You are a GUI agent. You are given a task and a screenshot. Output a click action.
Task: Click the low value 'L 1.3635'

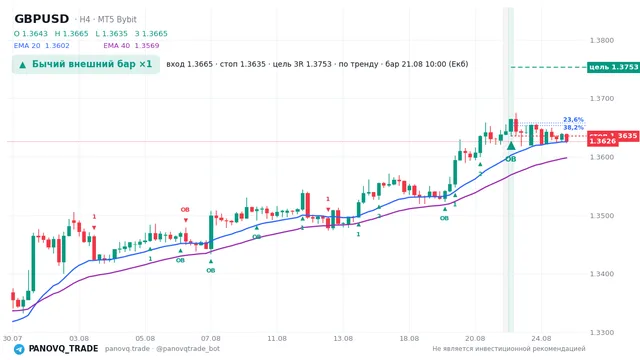click(111, 33)
